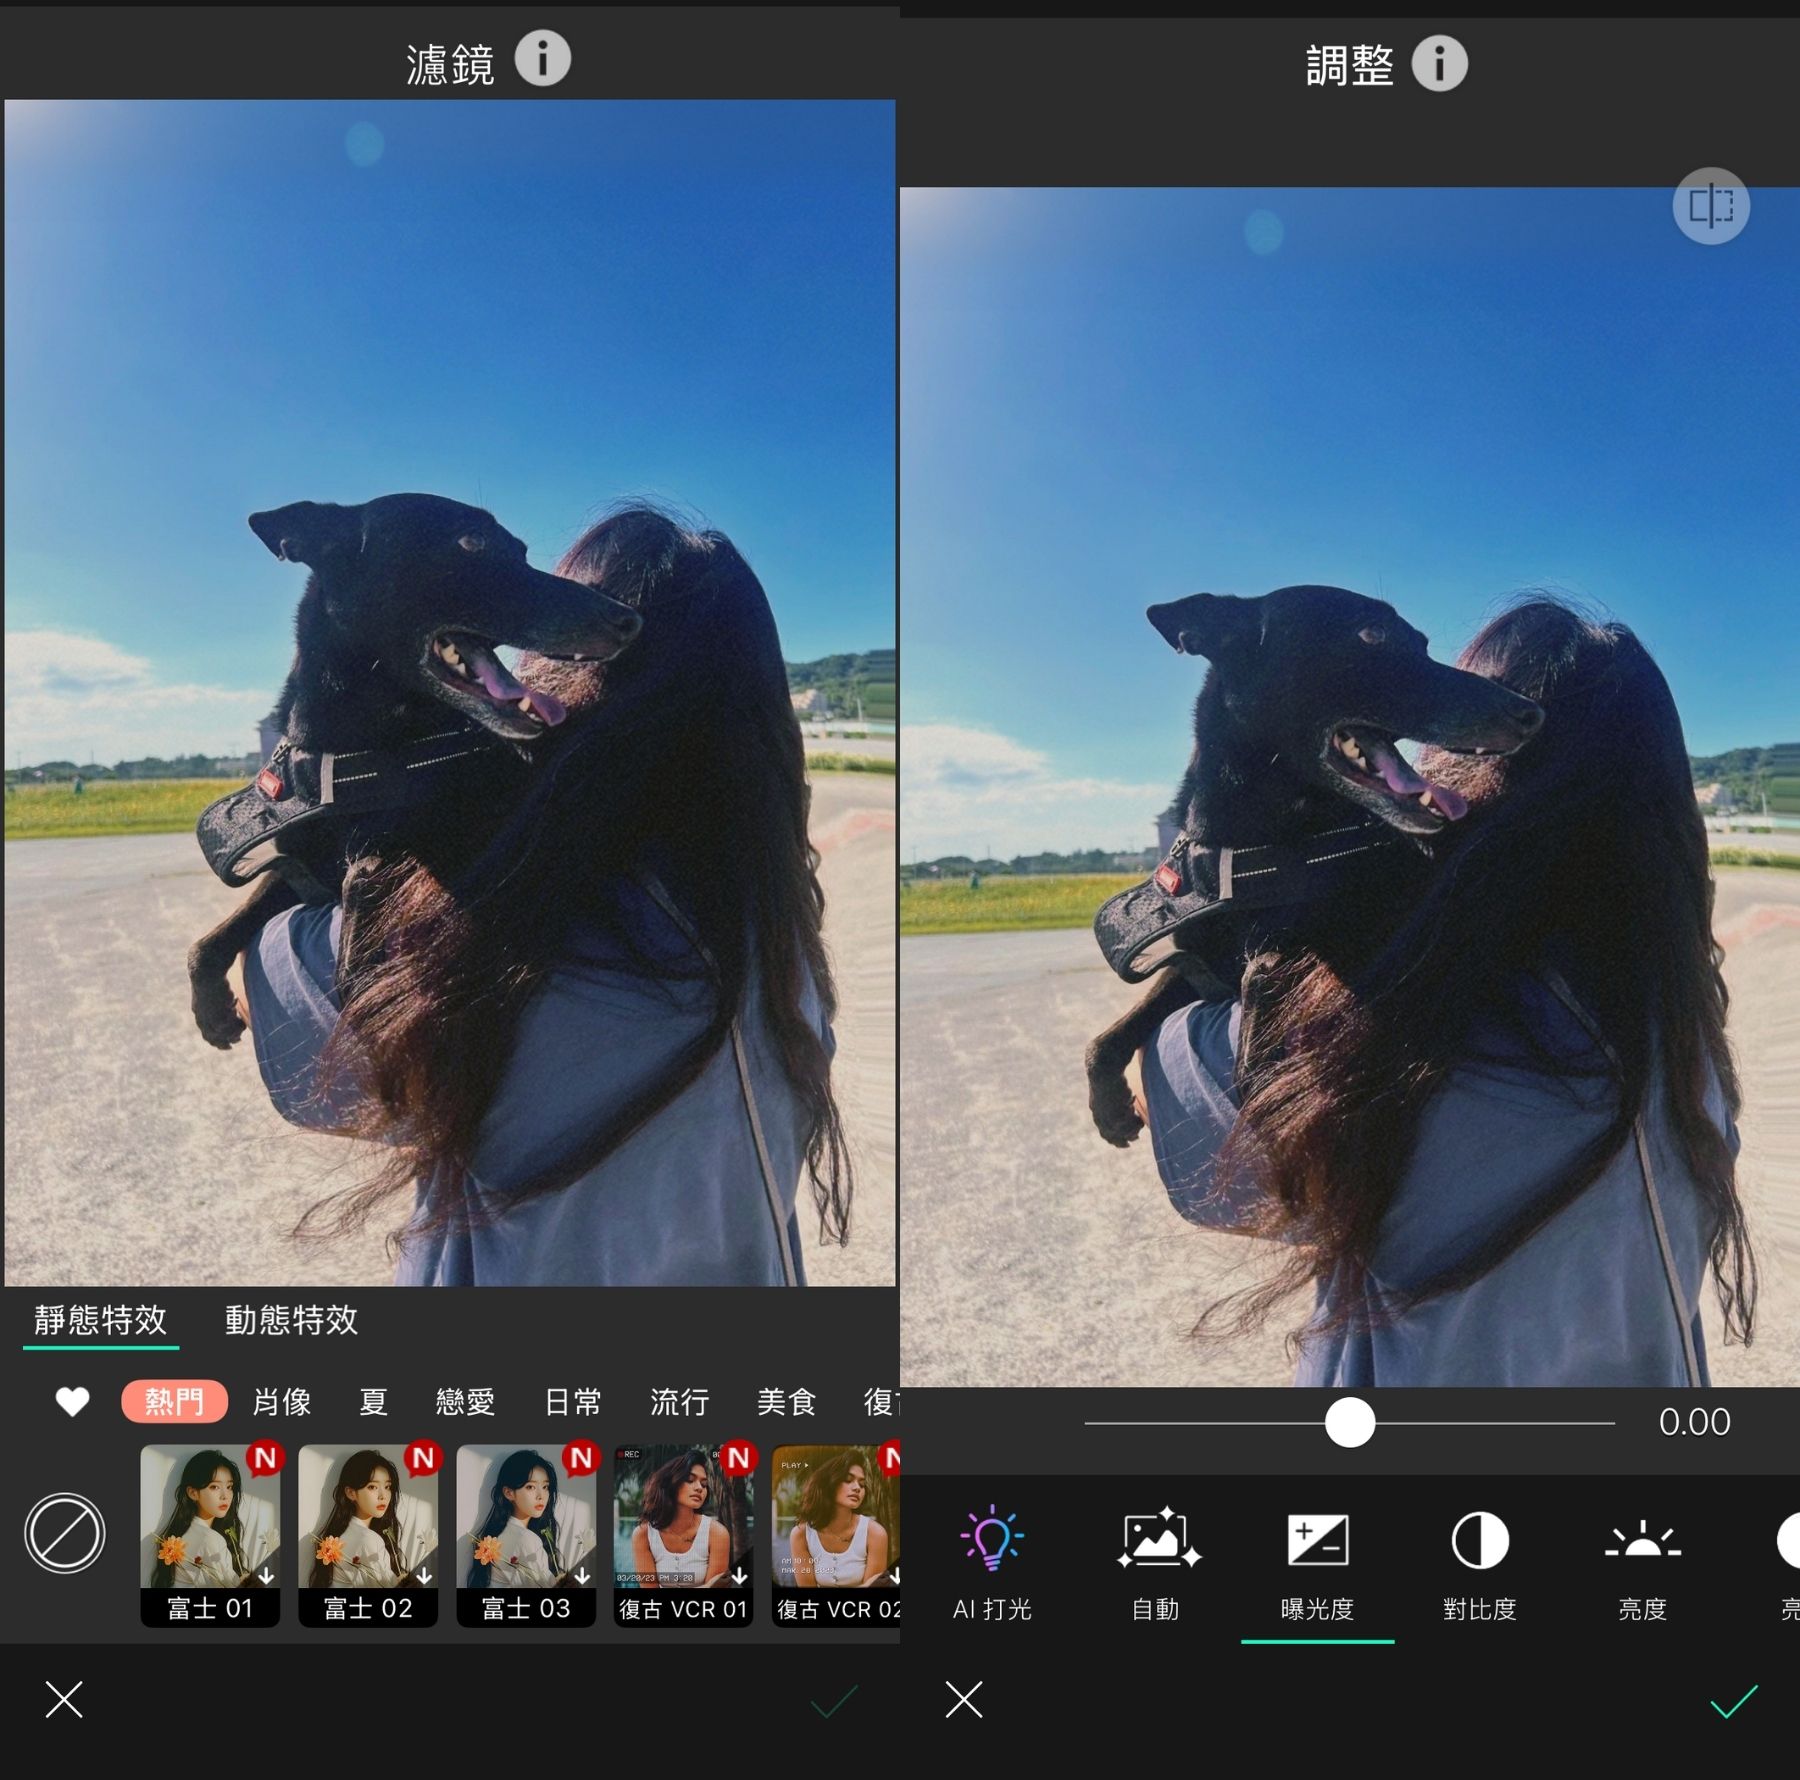Apply the 復古 VCR 01 filter thumbnail
The image size is (1800, 1780).
coord(683,1533)
